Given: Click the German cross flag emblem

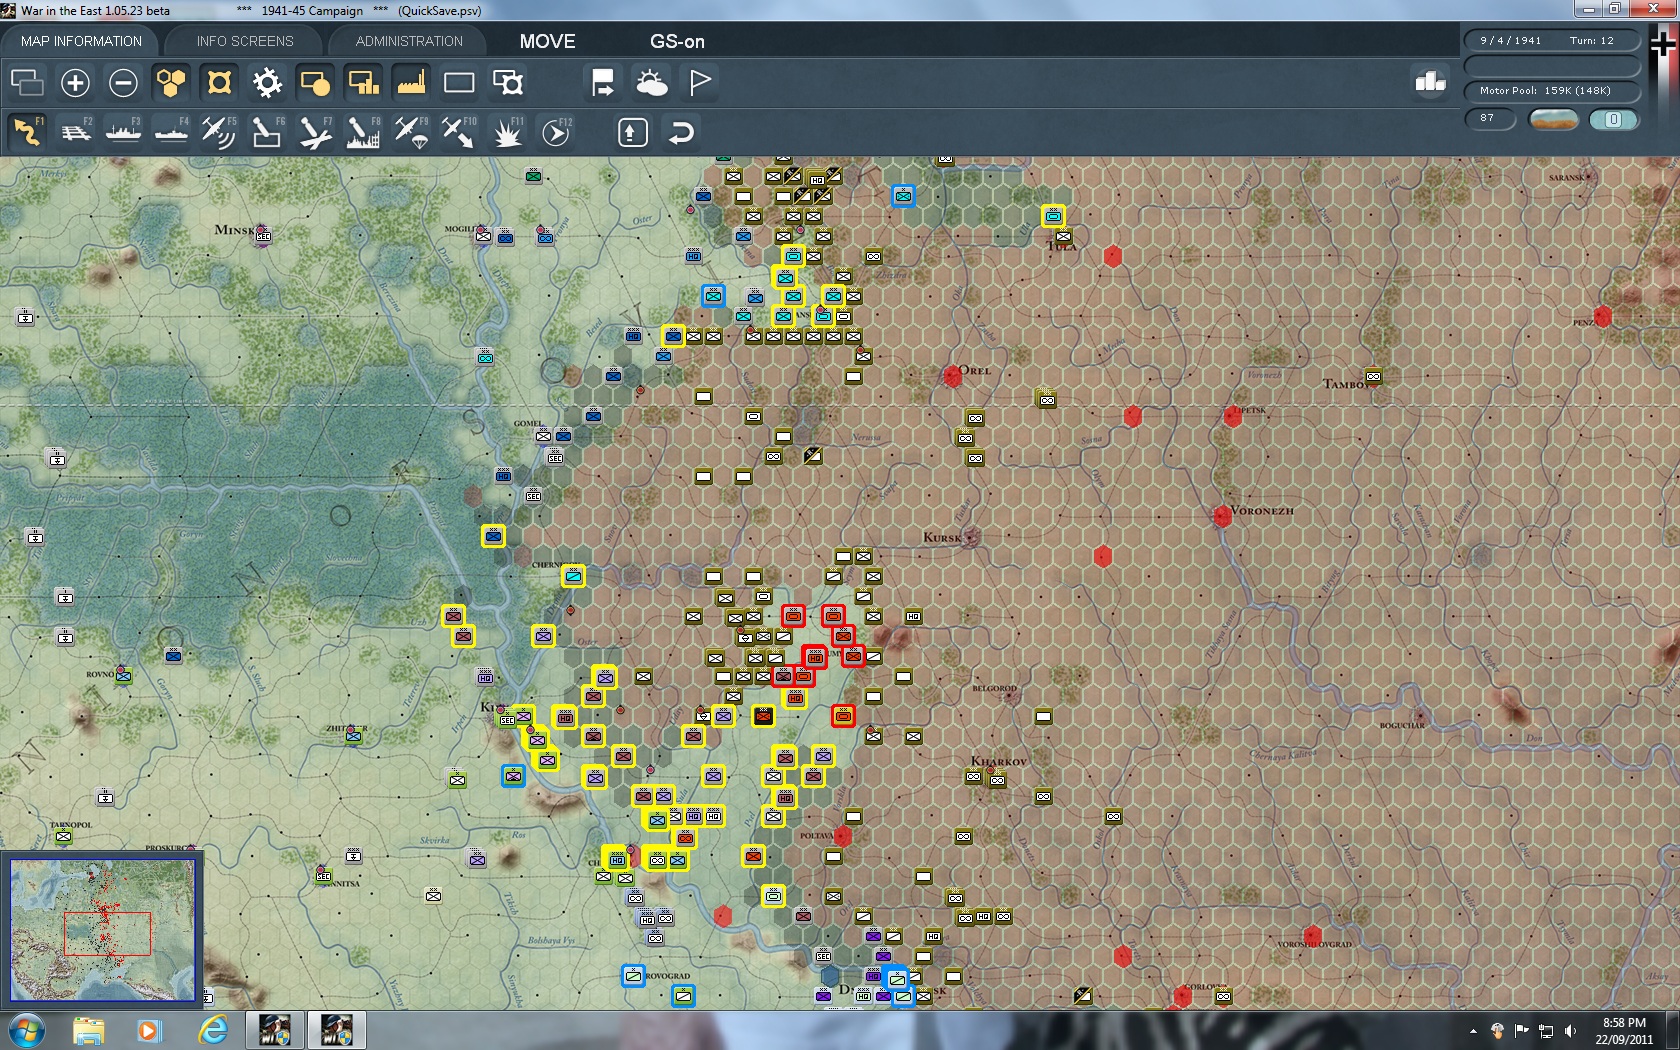Looking at the screenshot, I should tap(1665, 46).
